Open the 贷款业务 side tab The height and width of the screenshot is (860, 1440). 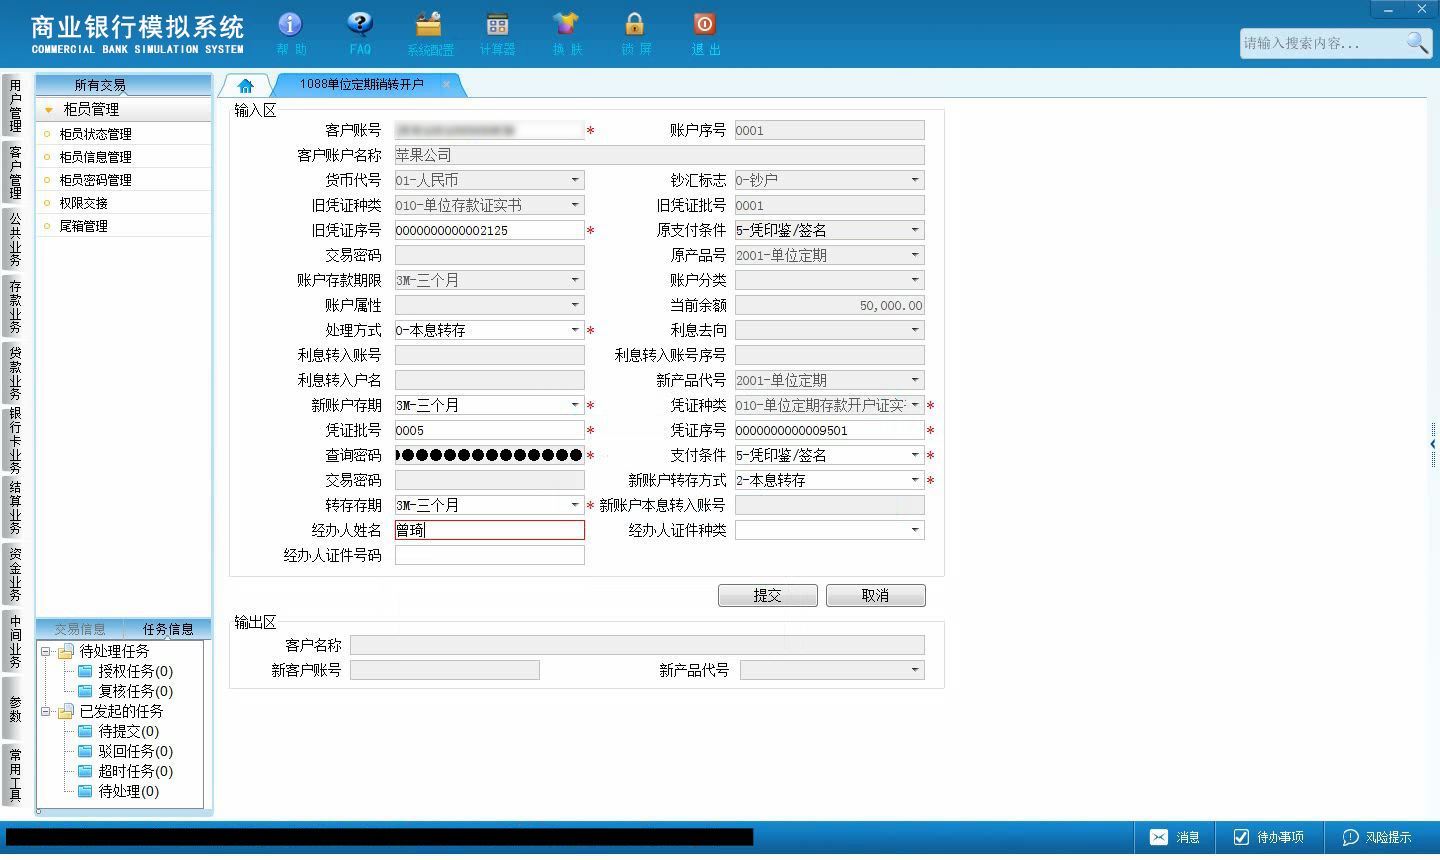click(x=14, y=373)
